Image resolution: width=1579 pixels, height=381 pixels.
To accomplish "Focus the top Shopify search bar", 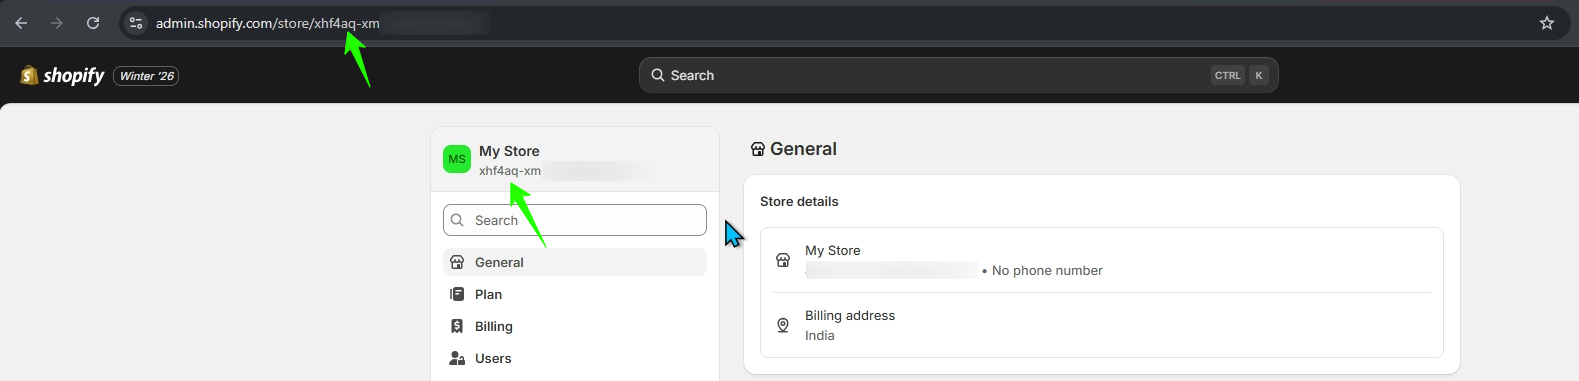I will (x=958, y=75).
